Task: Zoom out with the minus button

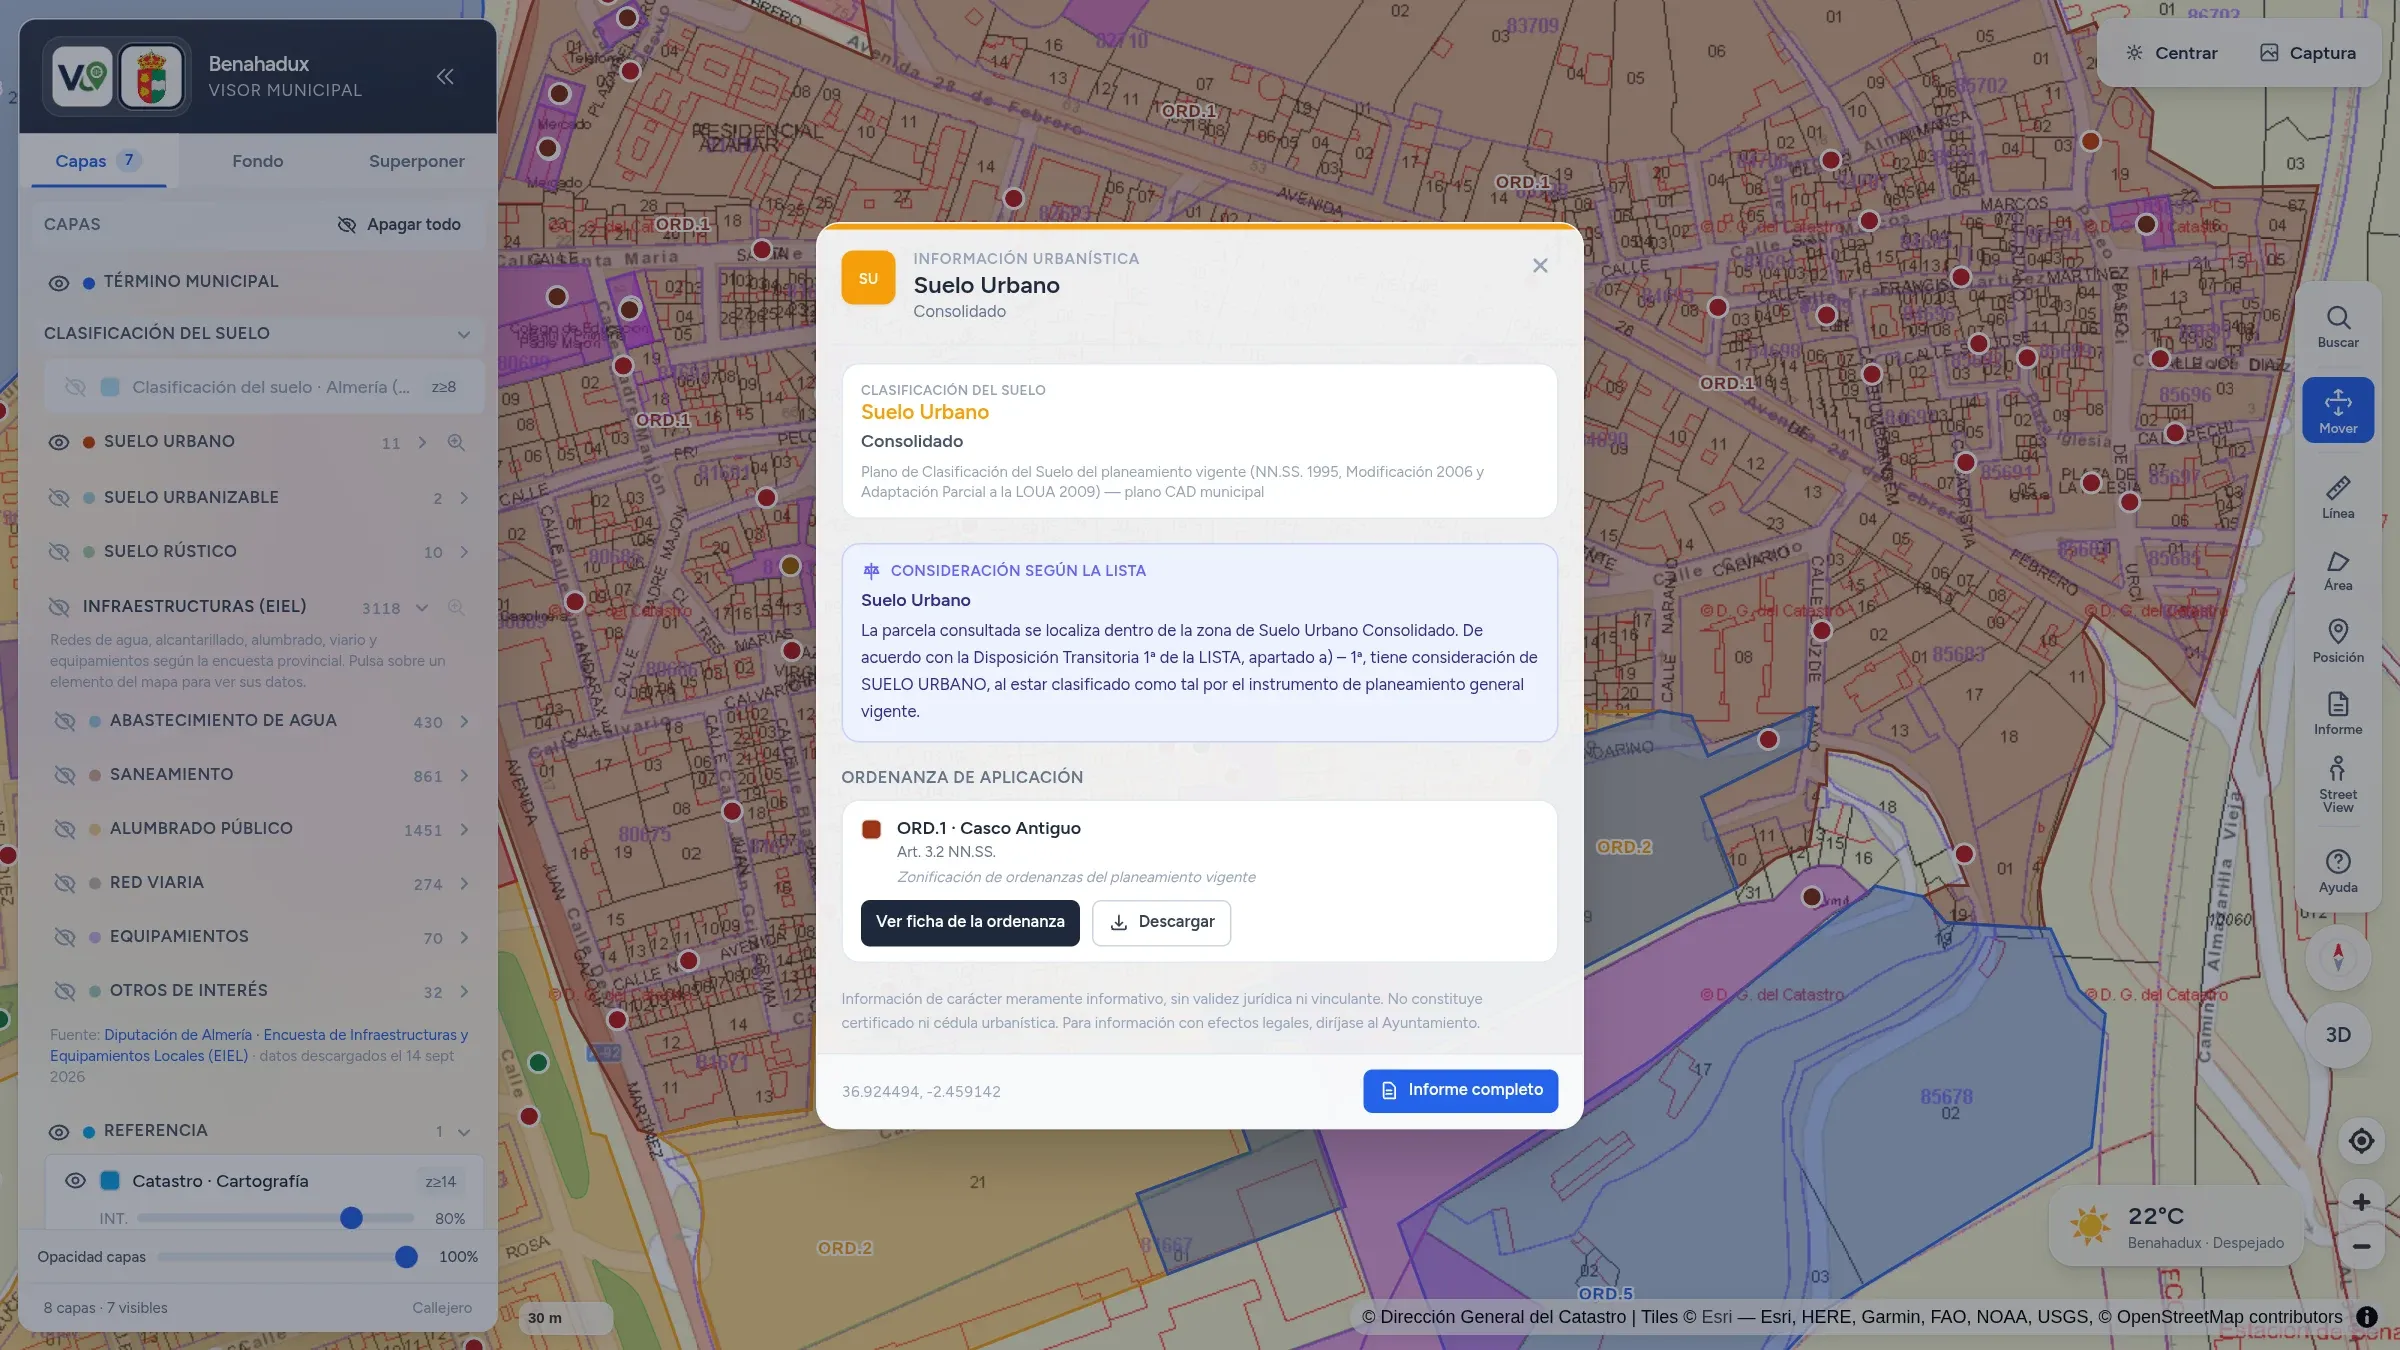Action: click(2361, 1247)
